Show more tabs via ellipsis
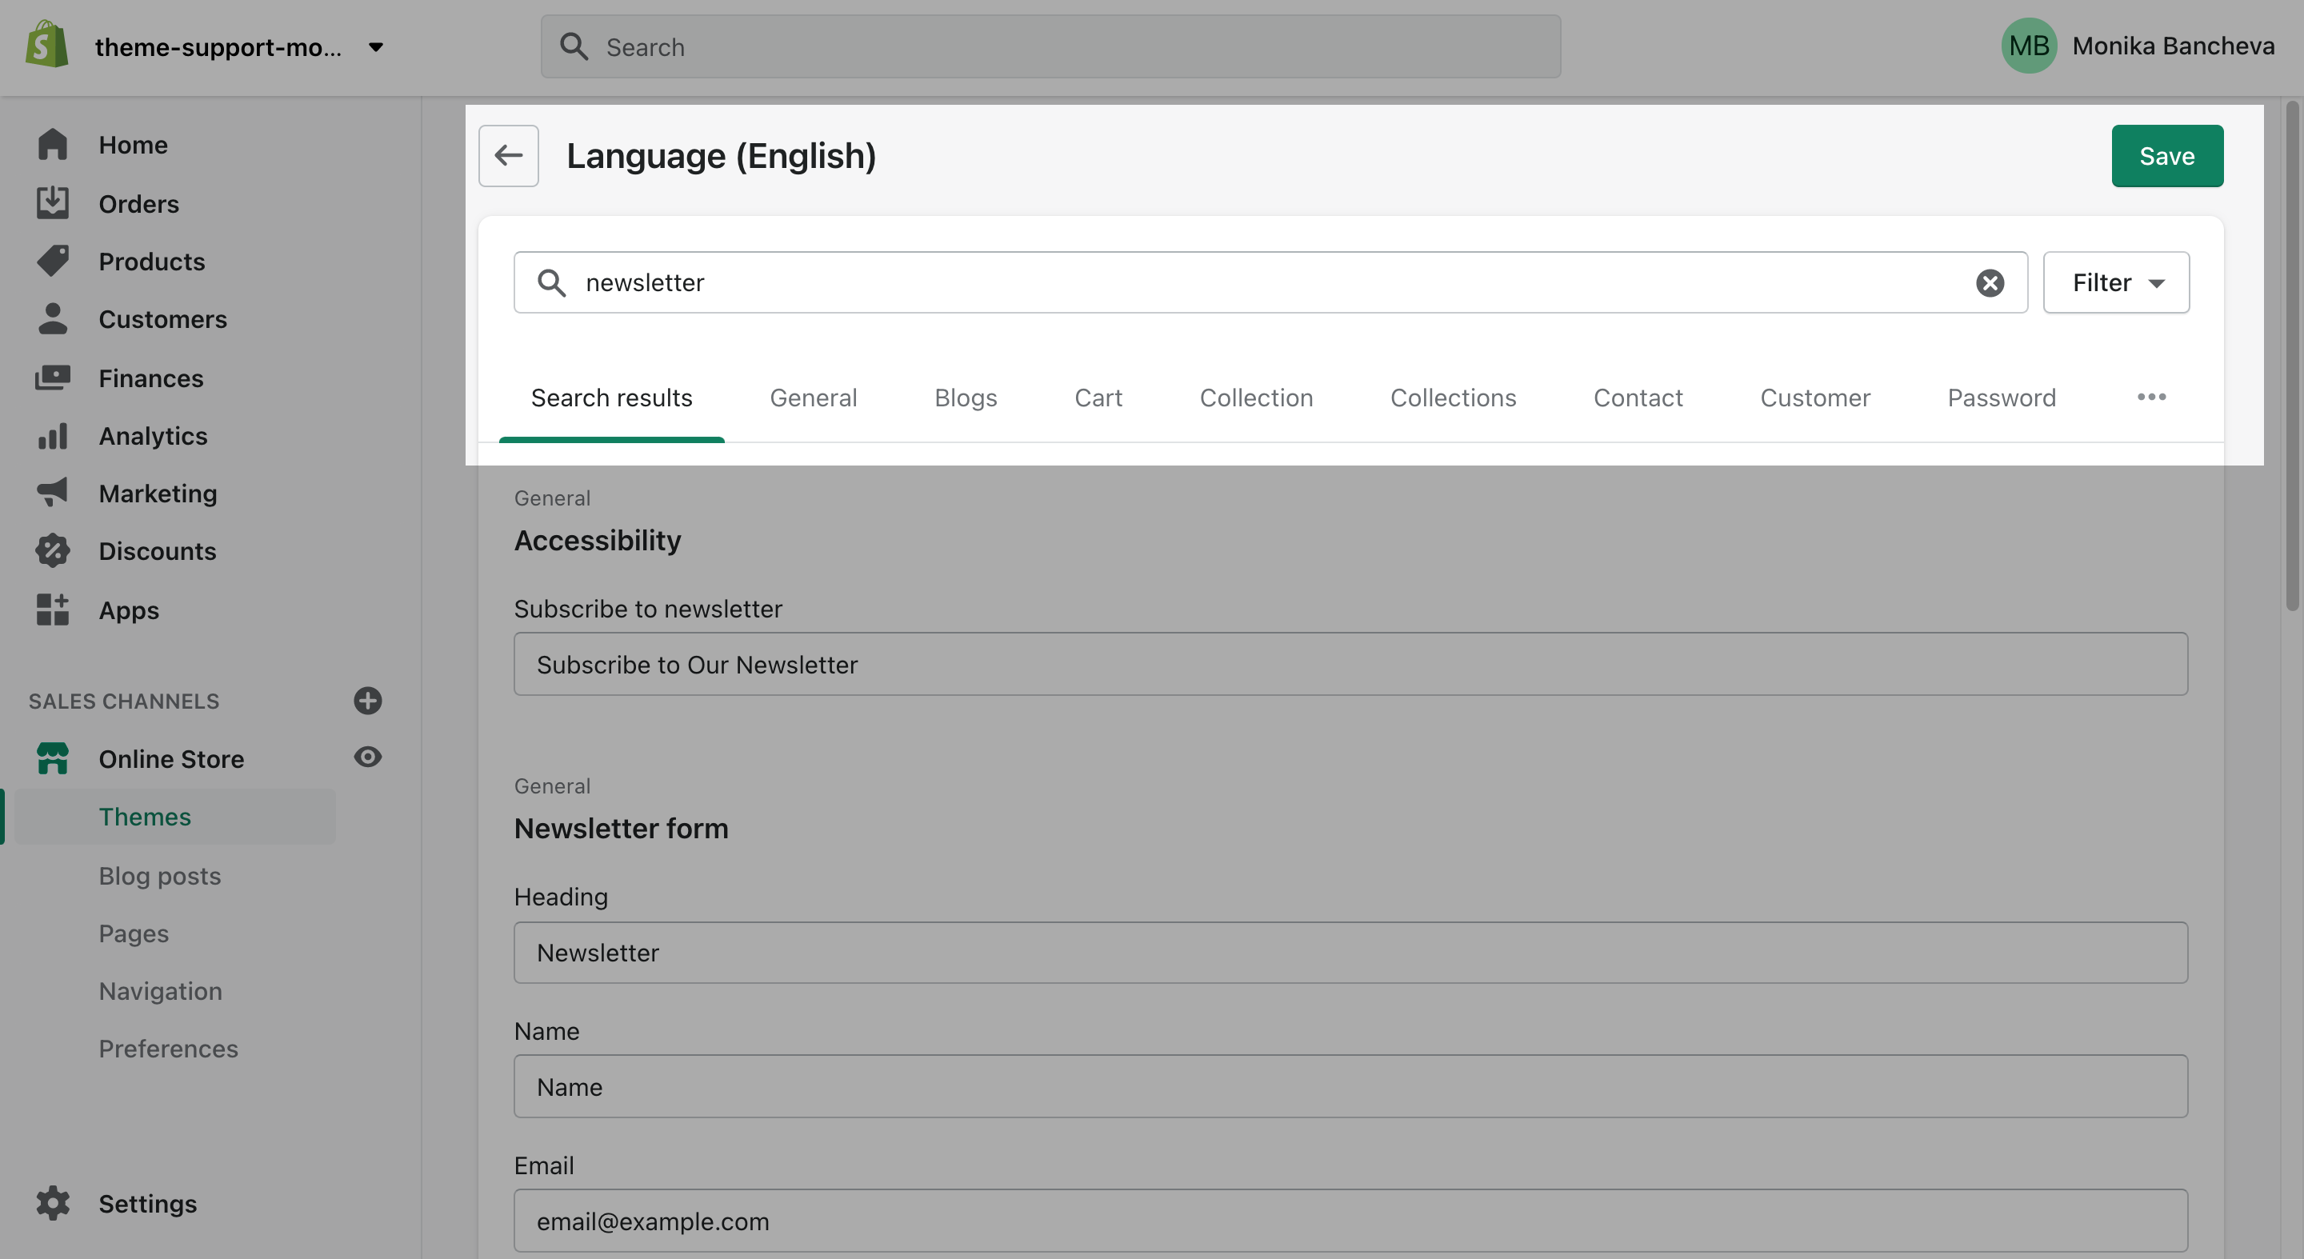 [2151, 397]
